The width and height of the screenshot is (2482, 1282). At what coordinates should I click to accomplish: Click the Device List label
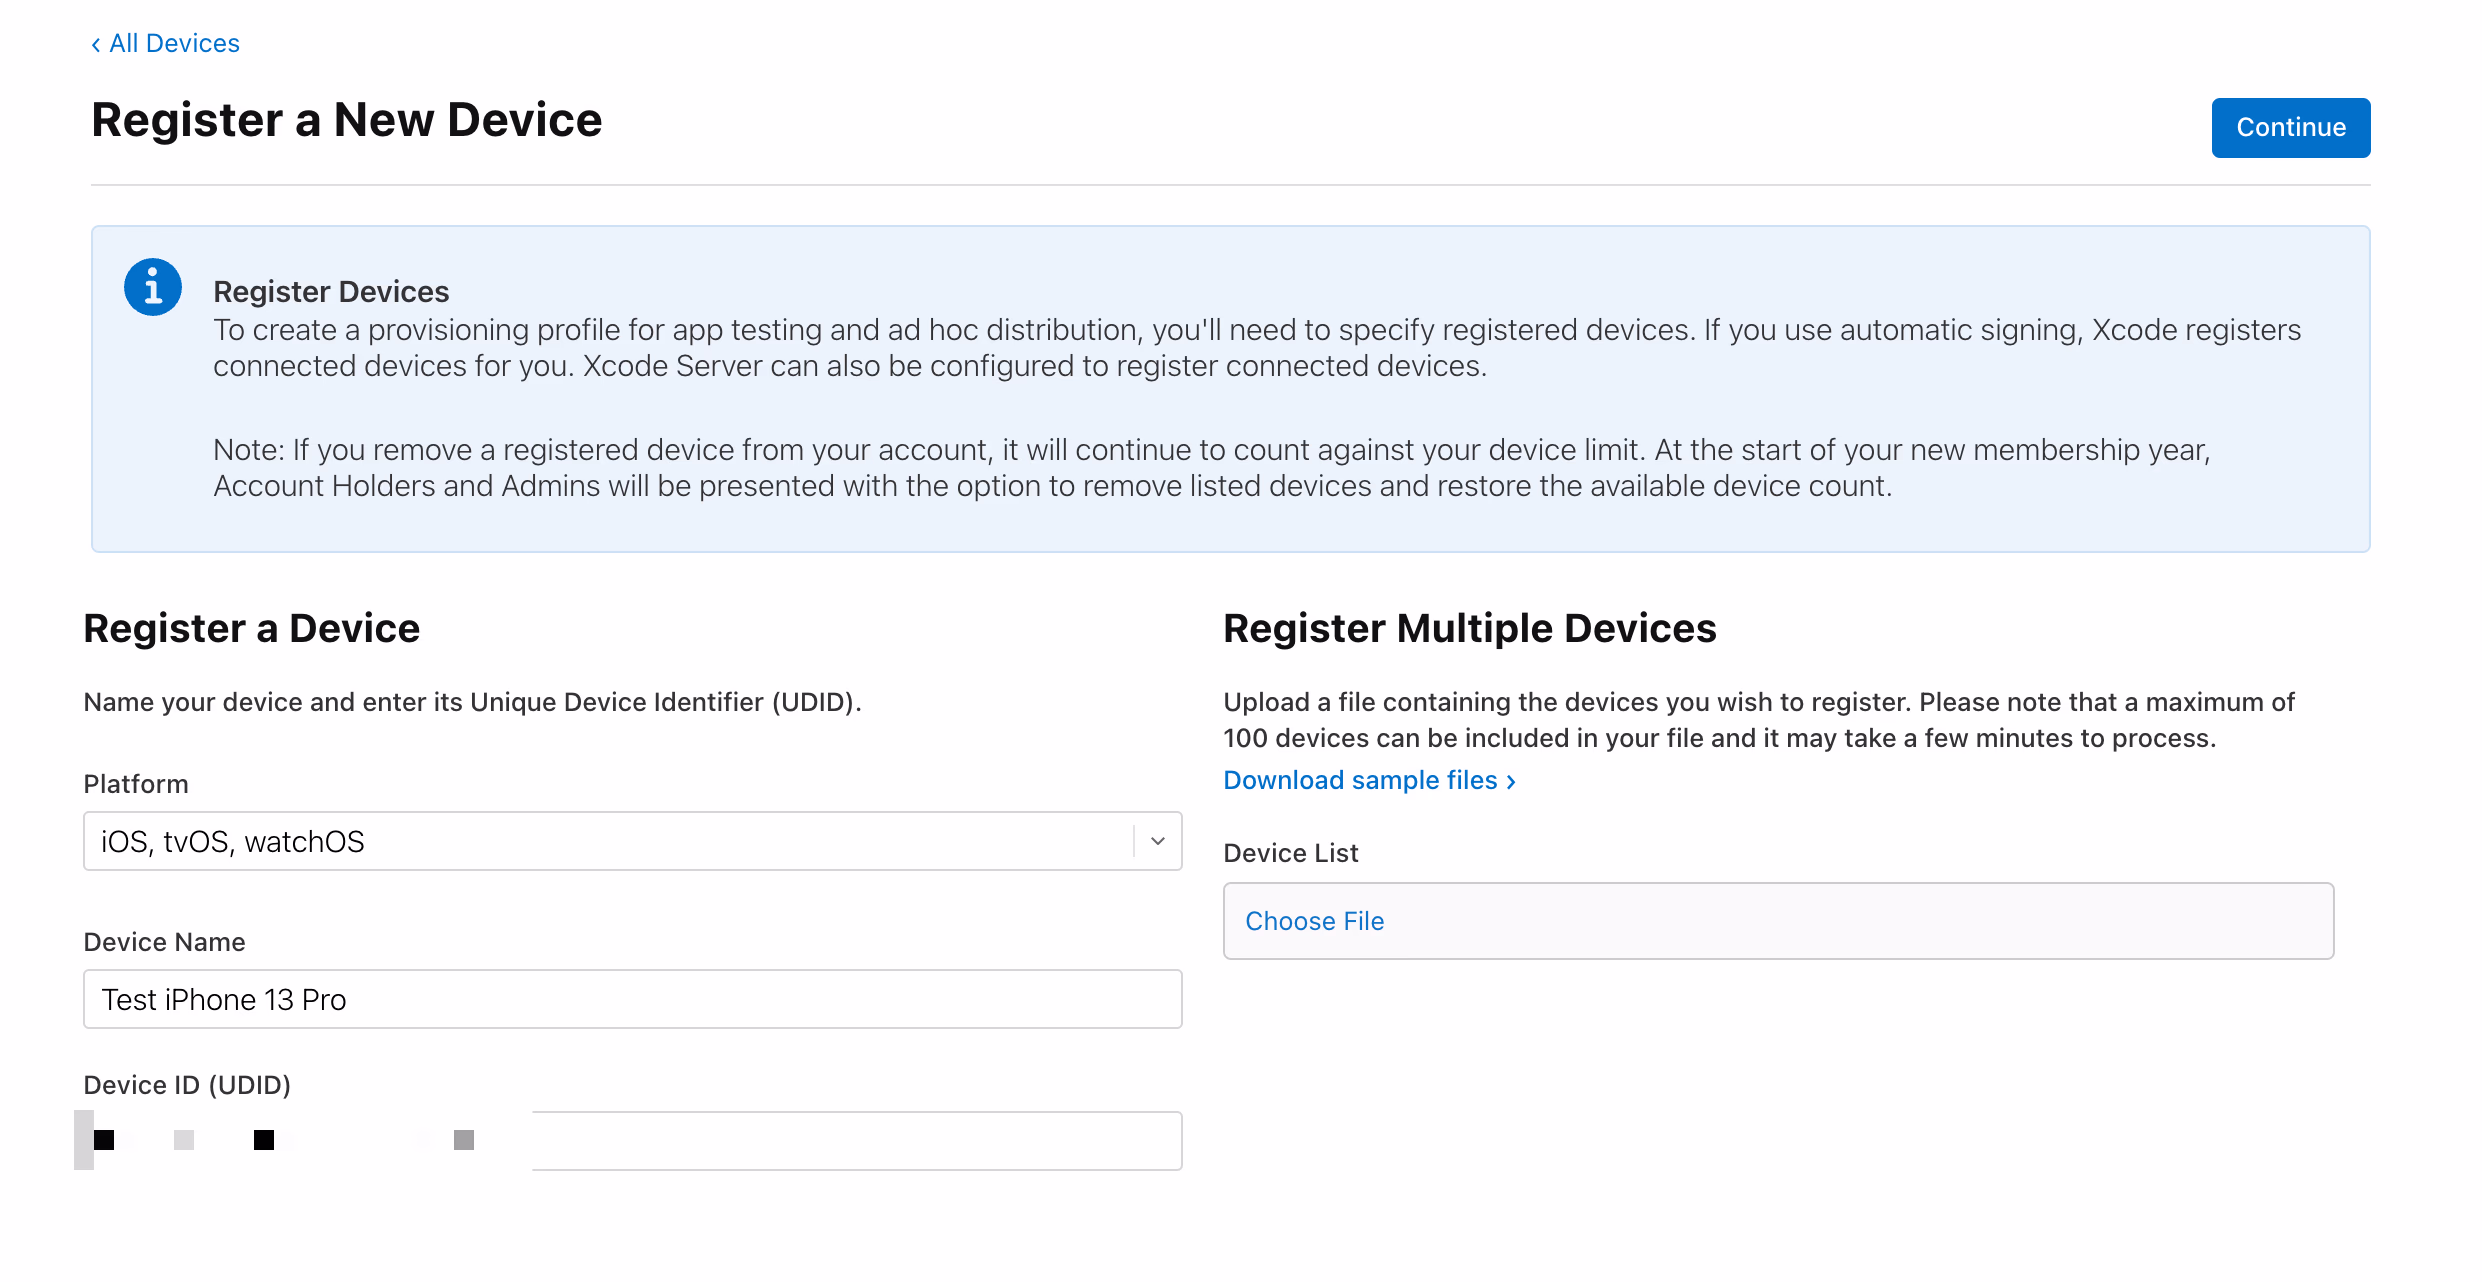[1290, 853]
